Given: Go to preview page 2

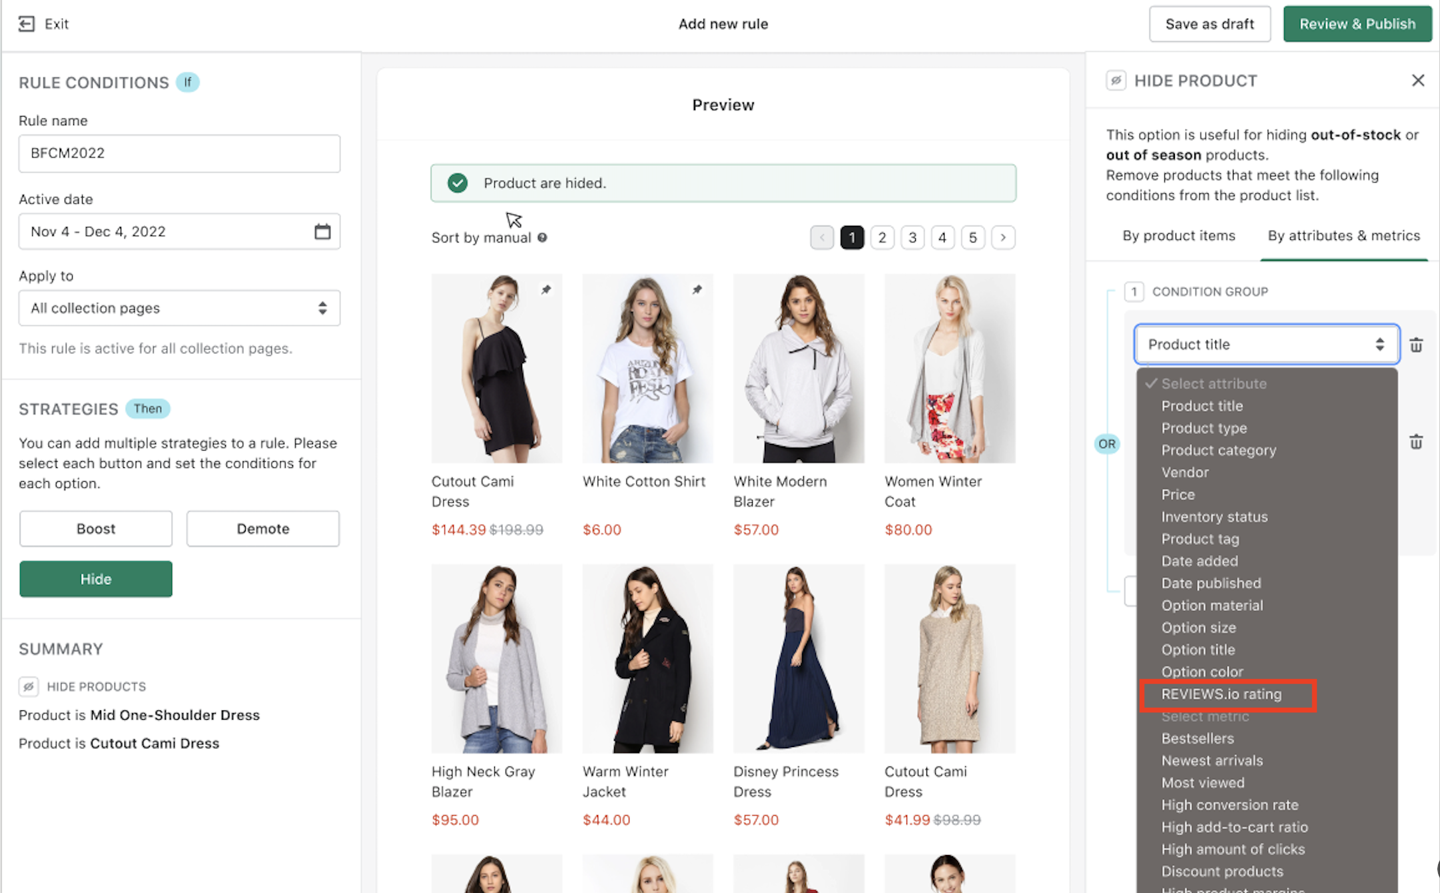Looking at the screenshot, I should (882, 238).
